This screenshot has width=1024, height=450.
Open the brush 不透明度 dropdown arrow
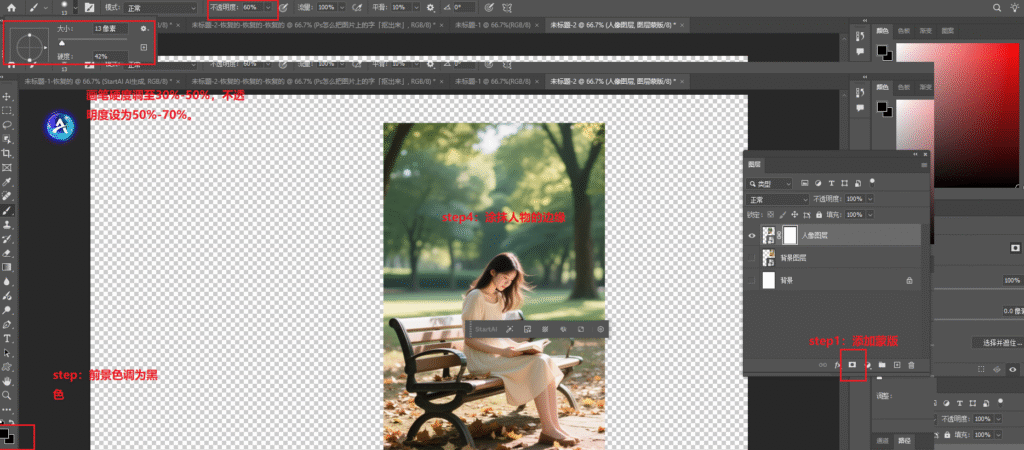tap(268, 7)
